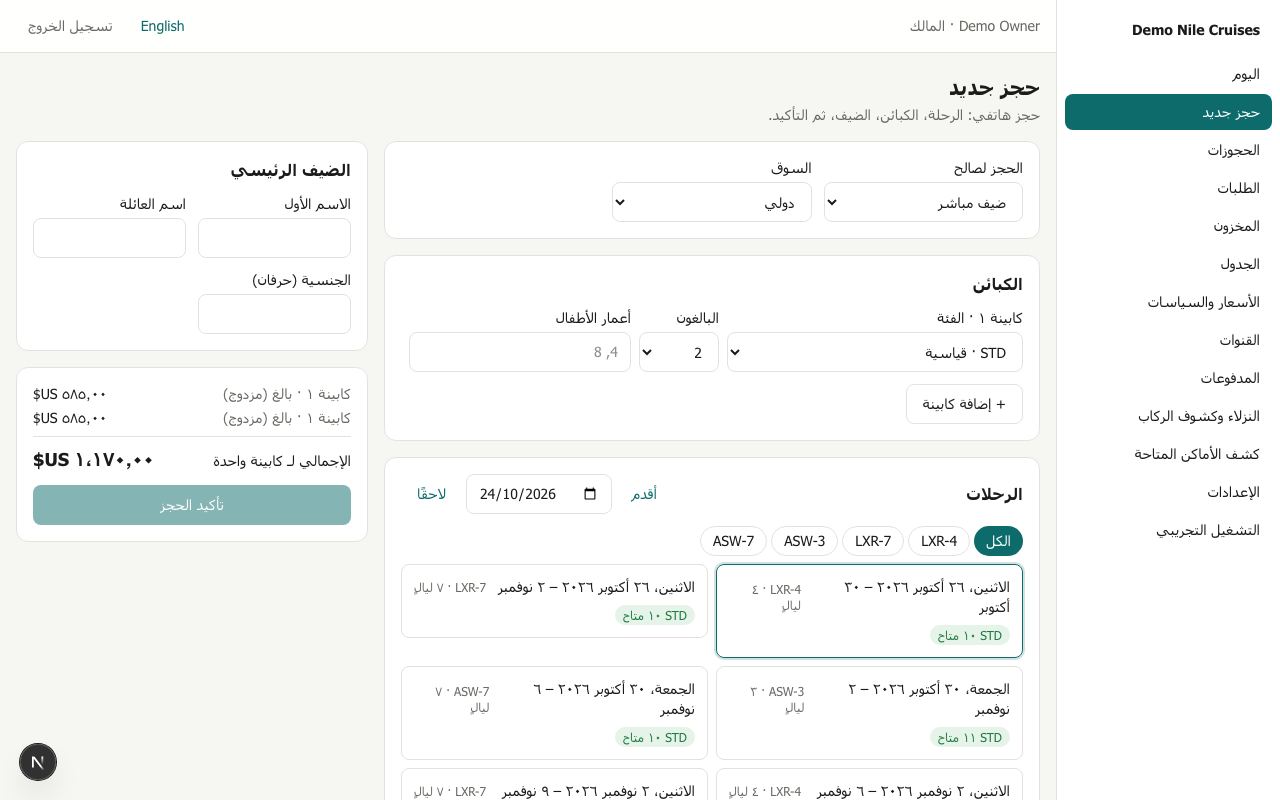The height and width of the screenshot is (800, 1280).
Task: Filter trips by LXR-4
Action: pyautogui.click(x=939, y=541)
